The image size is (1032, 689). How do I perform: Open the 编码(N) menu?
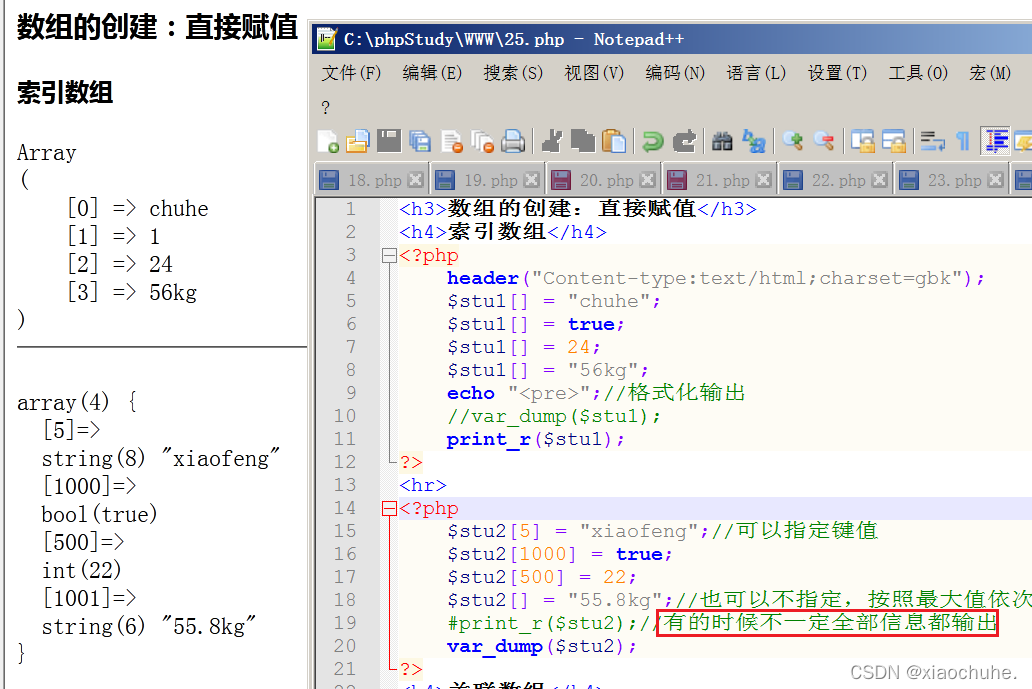[675, 72]
